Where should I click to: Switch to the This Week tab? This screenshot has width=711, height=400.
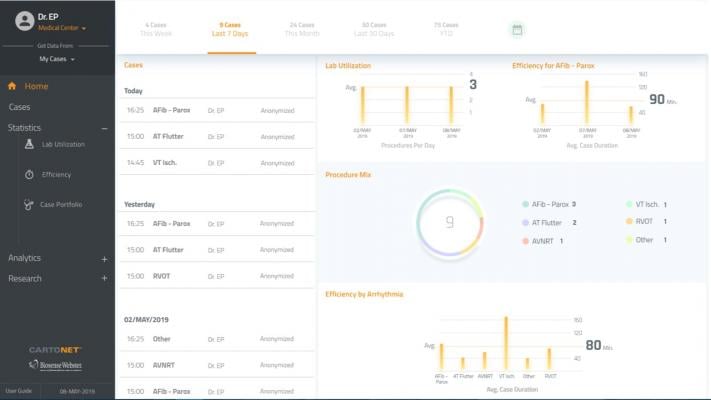(x=156, y=29)
